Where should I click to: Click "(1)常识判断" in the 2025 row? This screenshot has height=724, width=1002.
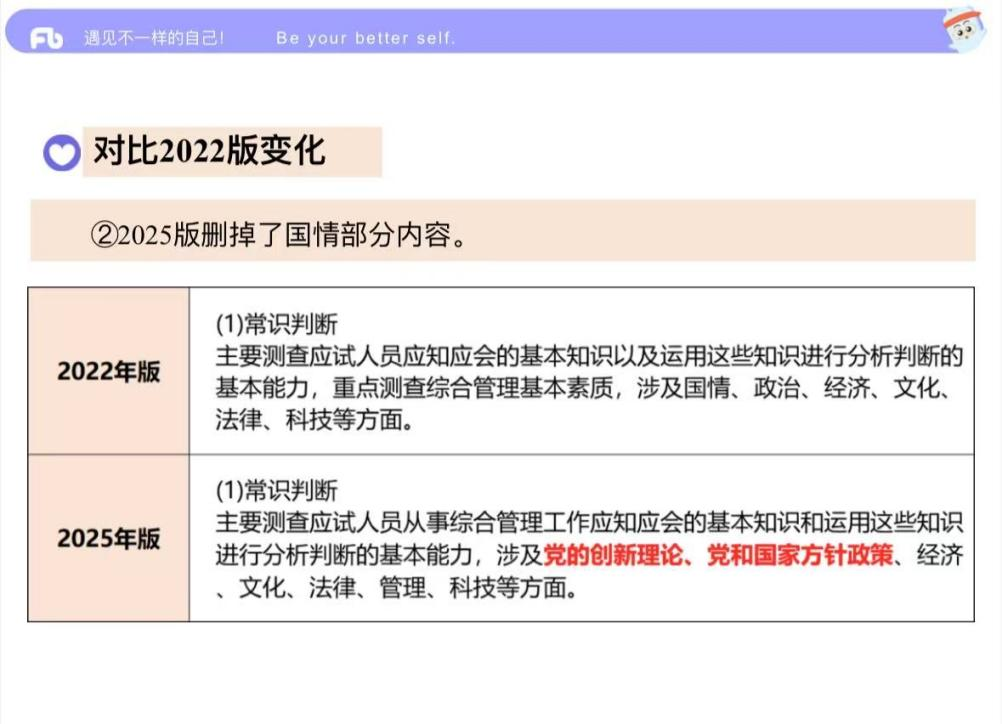pyautogui.click(x=276, y=491)
